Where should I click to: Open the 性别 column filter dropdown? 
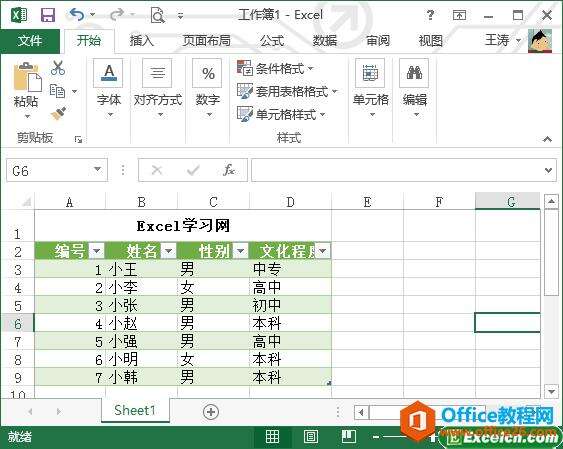[x=241, y=251]
